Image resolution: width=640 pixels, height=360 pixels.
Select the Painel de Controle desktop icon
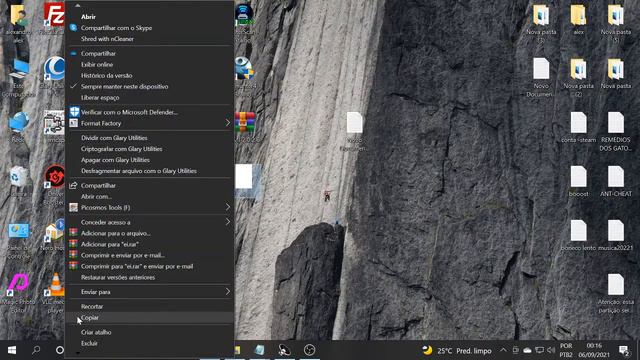18,240
